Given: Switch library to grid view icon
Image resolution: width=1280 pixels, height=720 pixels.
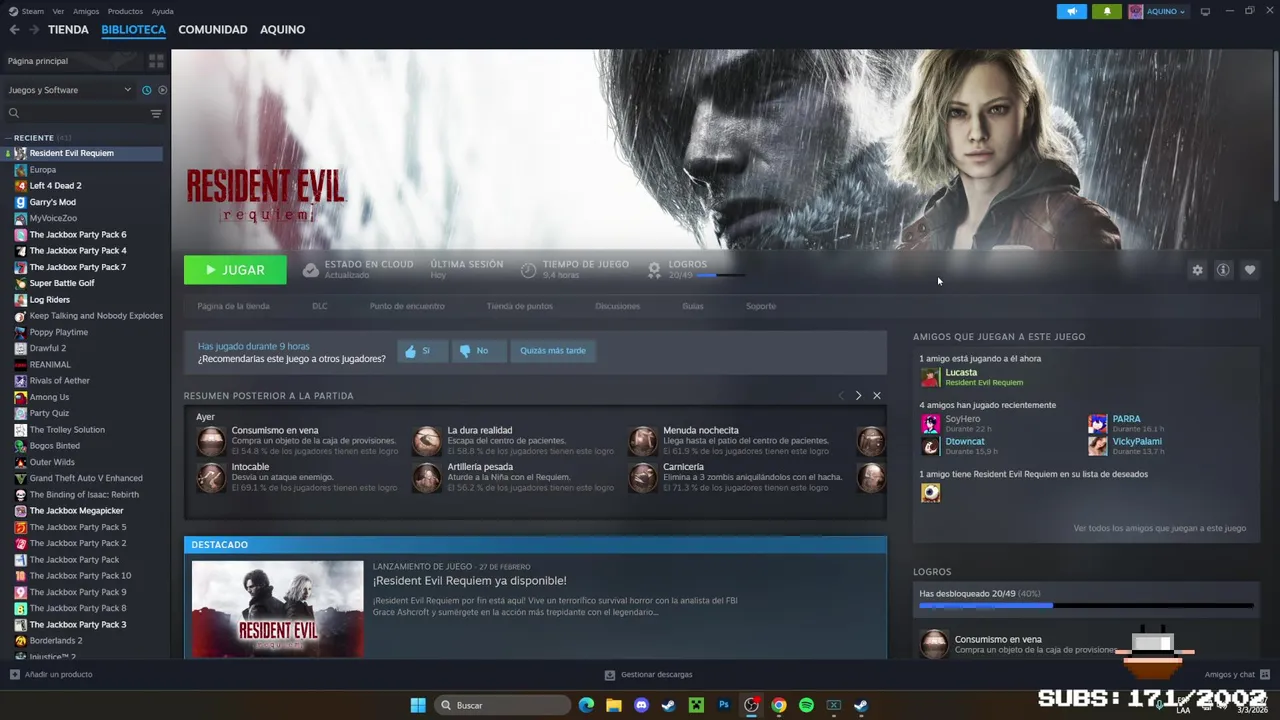Looking at the screenshot, I should [156, 61].
